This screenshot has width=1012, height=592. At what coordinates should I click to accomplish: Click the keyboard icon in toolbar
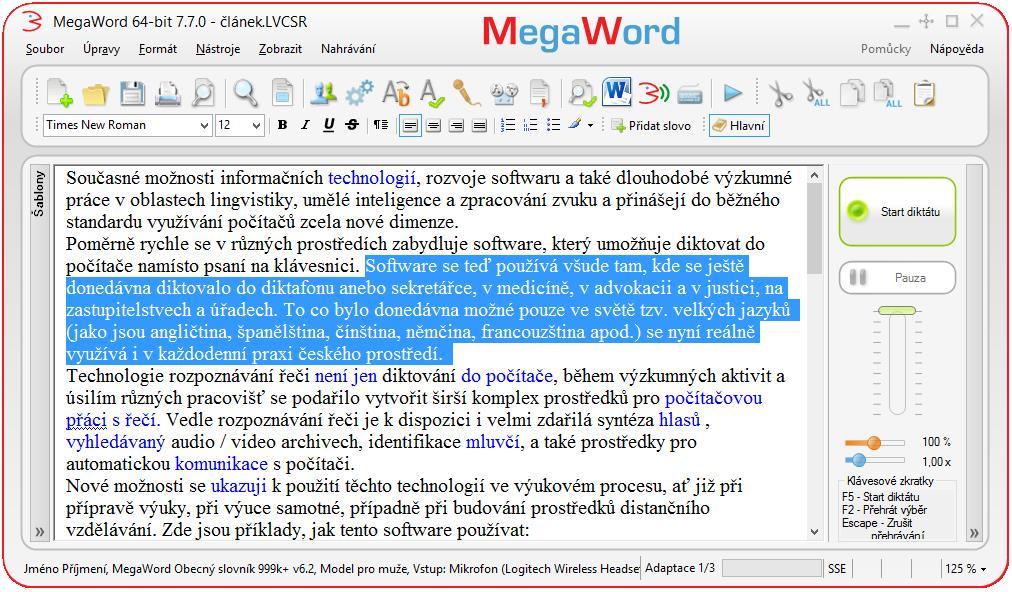click(x=689, y=95)
